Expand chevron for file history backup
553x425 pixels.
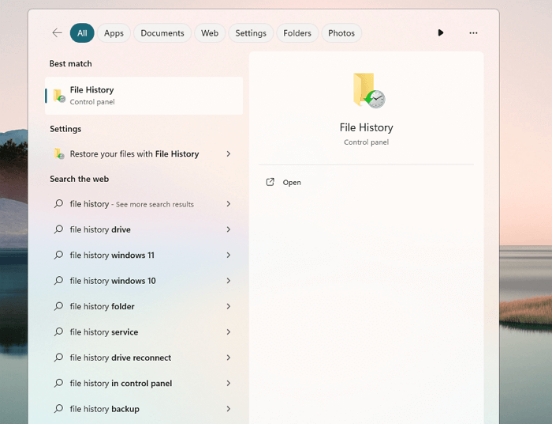coord(229,409)
